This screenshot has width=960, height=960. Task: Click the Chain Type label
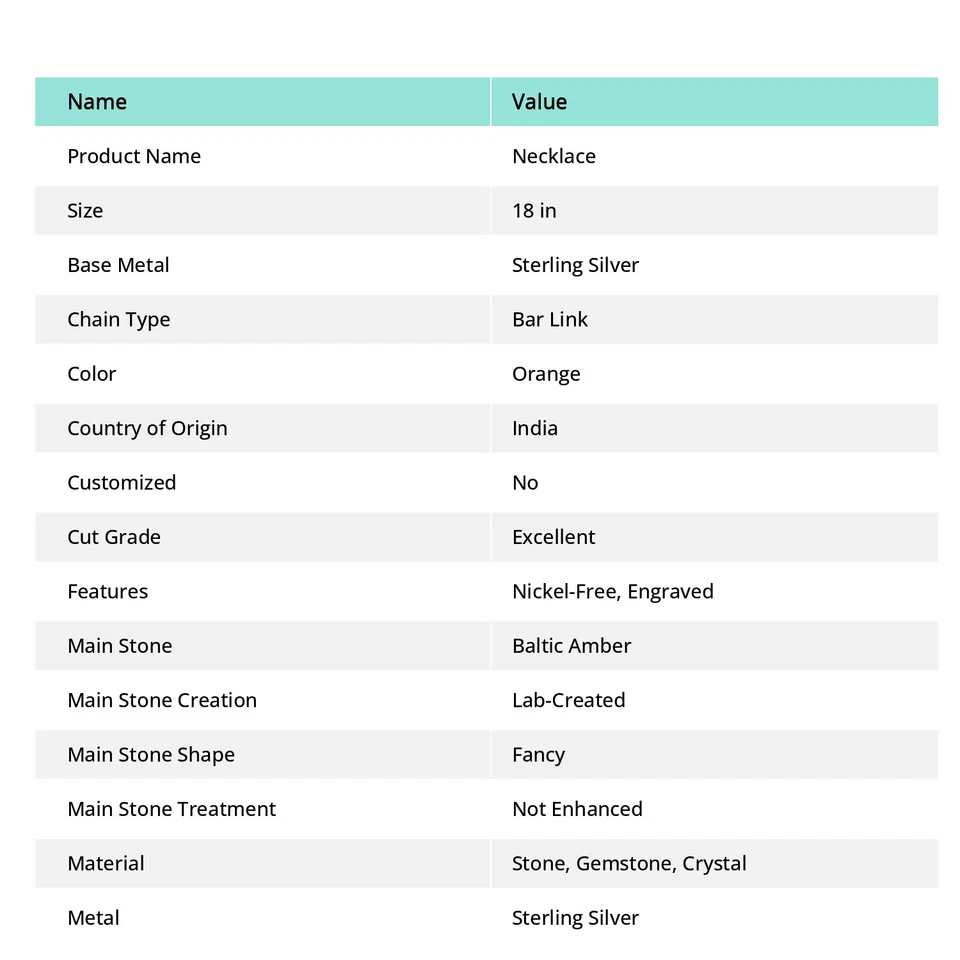pyautogui.click(x=118, y=320)
